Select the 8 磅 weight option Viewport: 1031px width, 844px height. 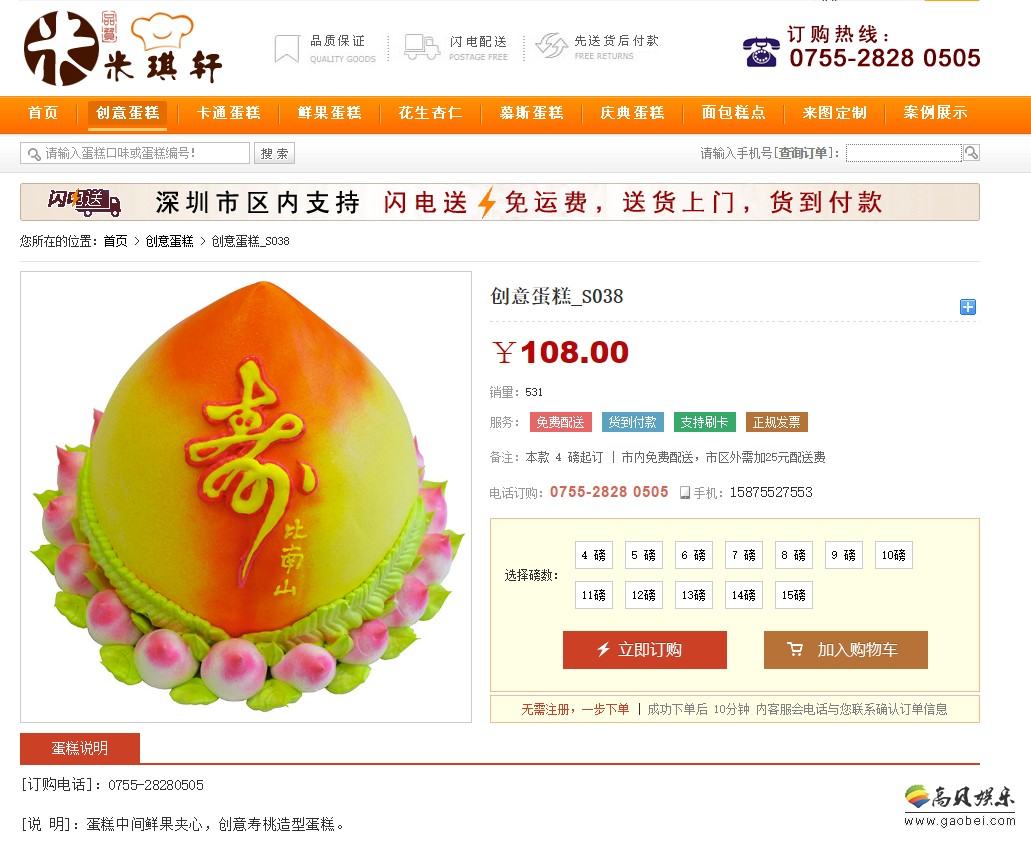pos(794,555)
